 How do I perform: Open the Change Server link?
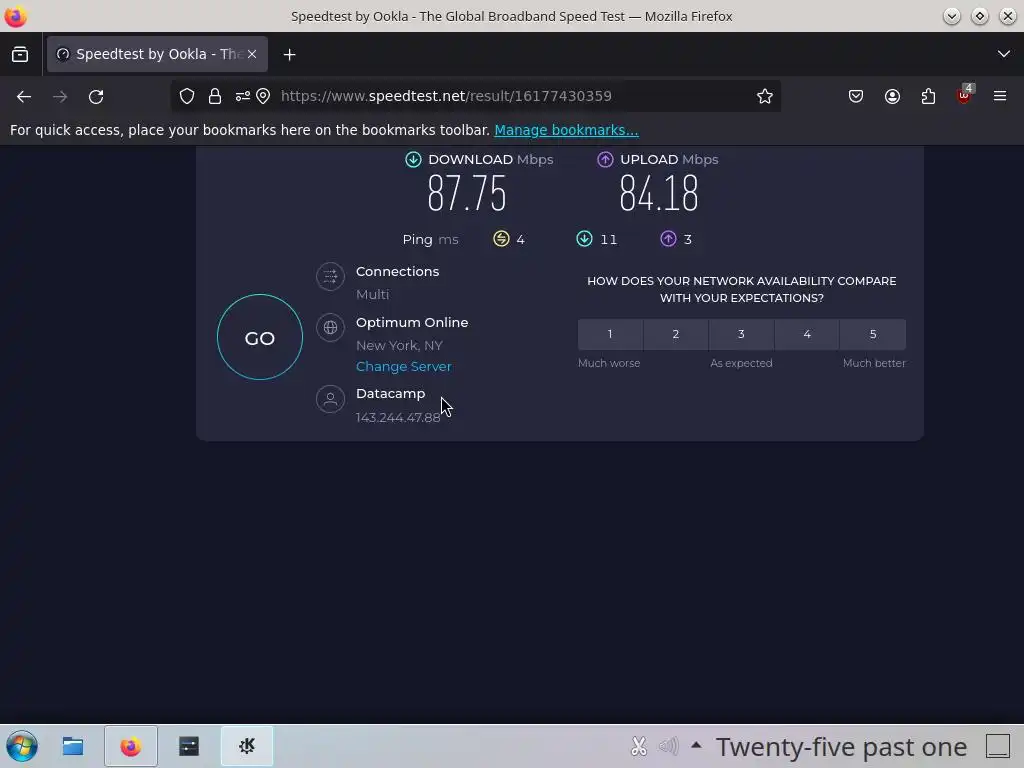tap(404, 366)
